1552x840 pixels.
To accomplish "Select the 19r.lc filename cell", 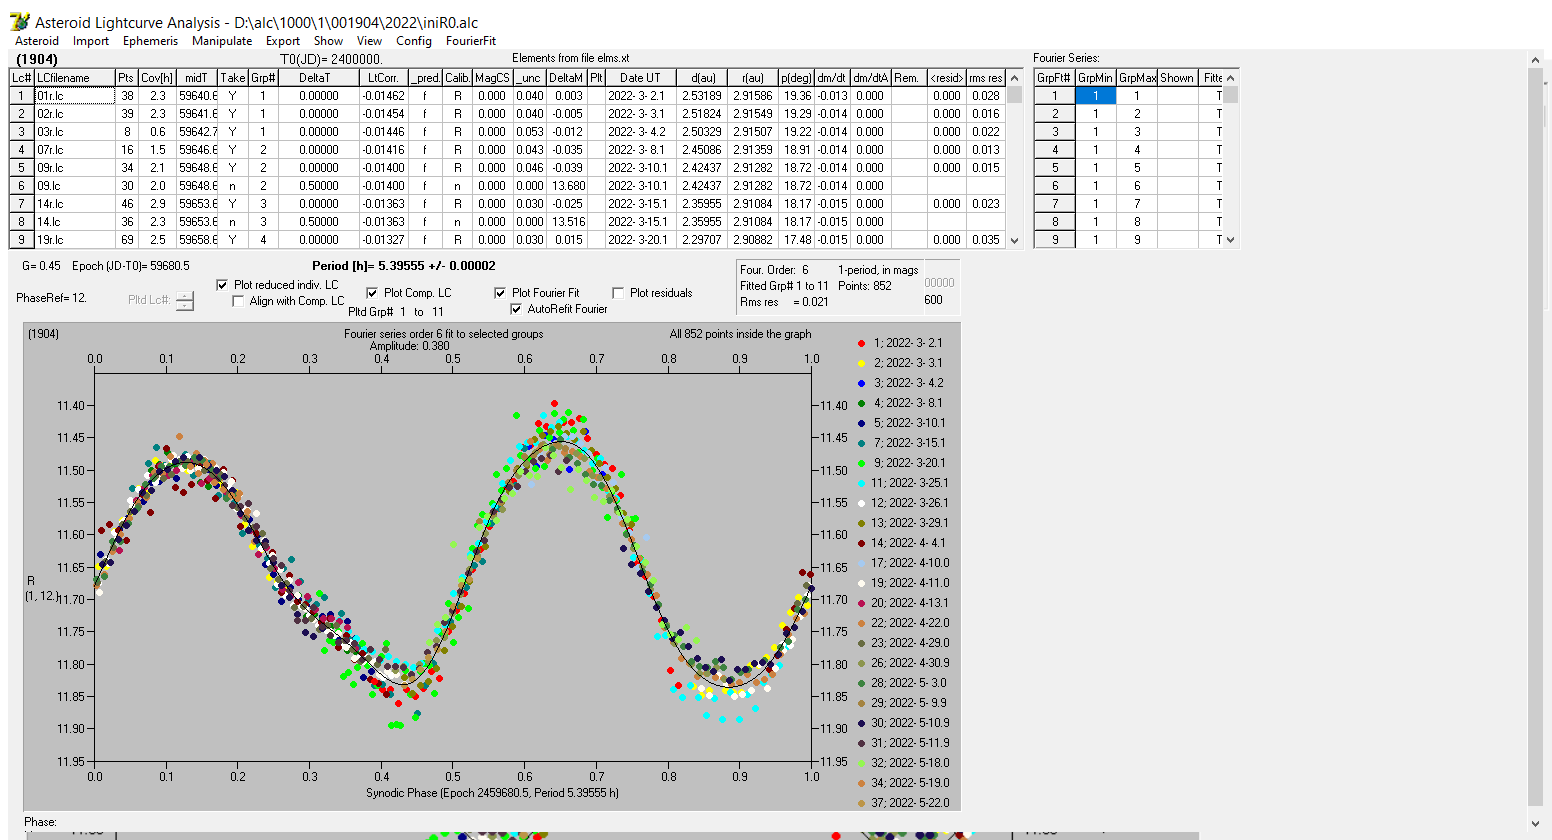I will coord(75,240).
